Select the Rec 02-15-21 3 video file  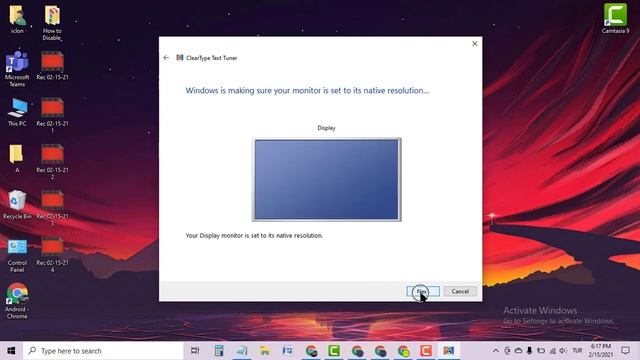(x=52, y=208)
